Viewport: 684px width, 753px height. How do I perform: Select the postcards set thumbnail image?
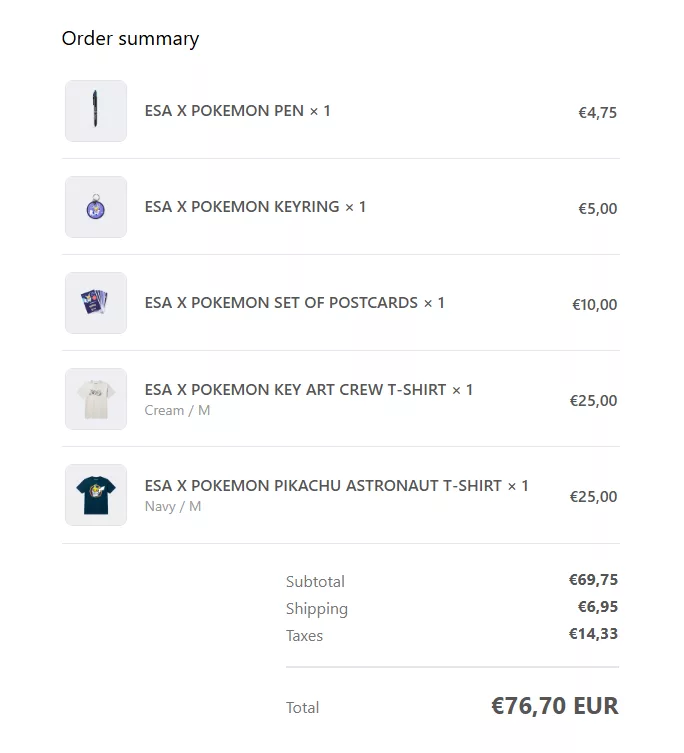click(x=96, y=303)
